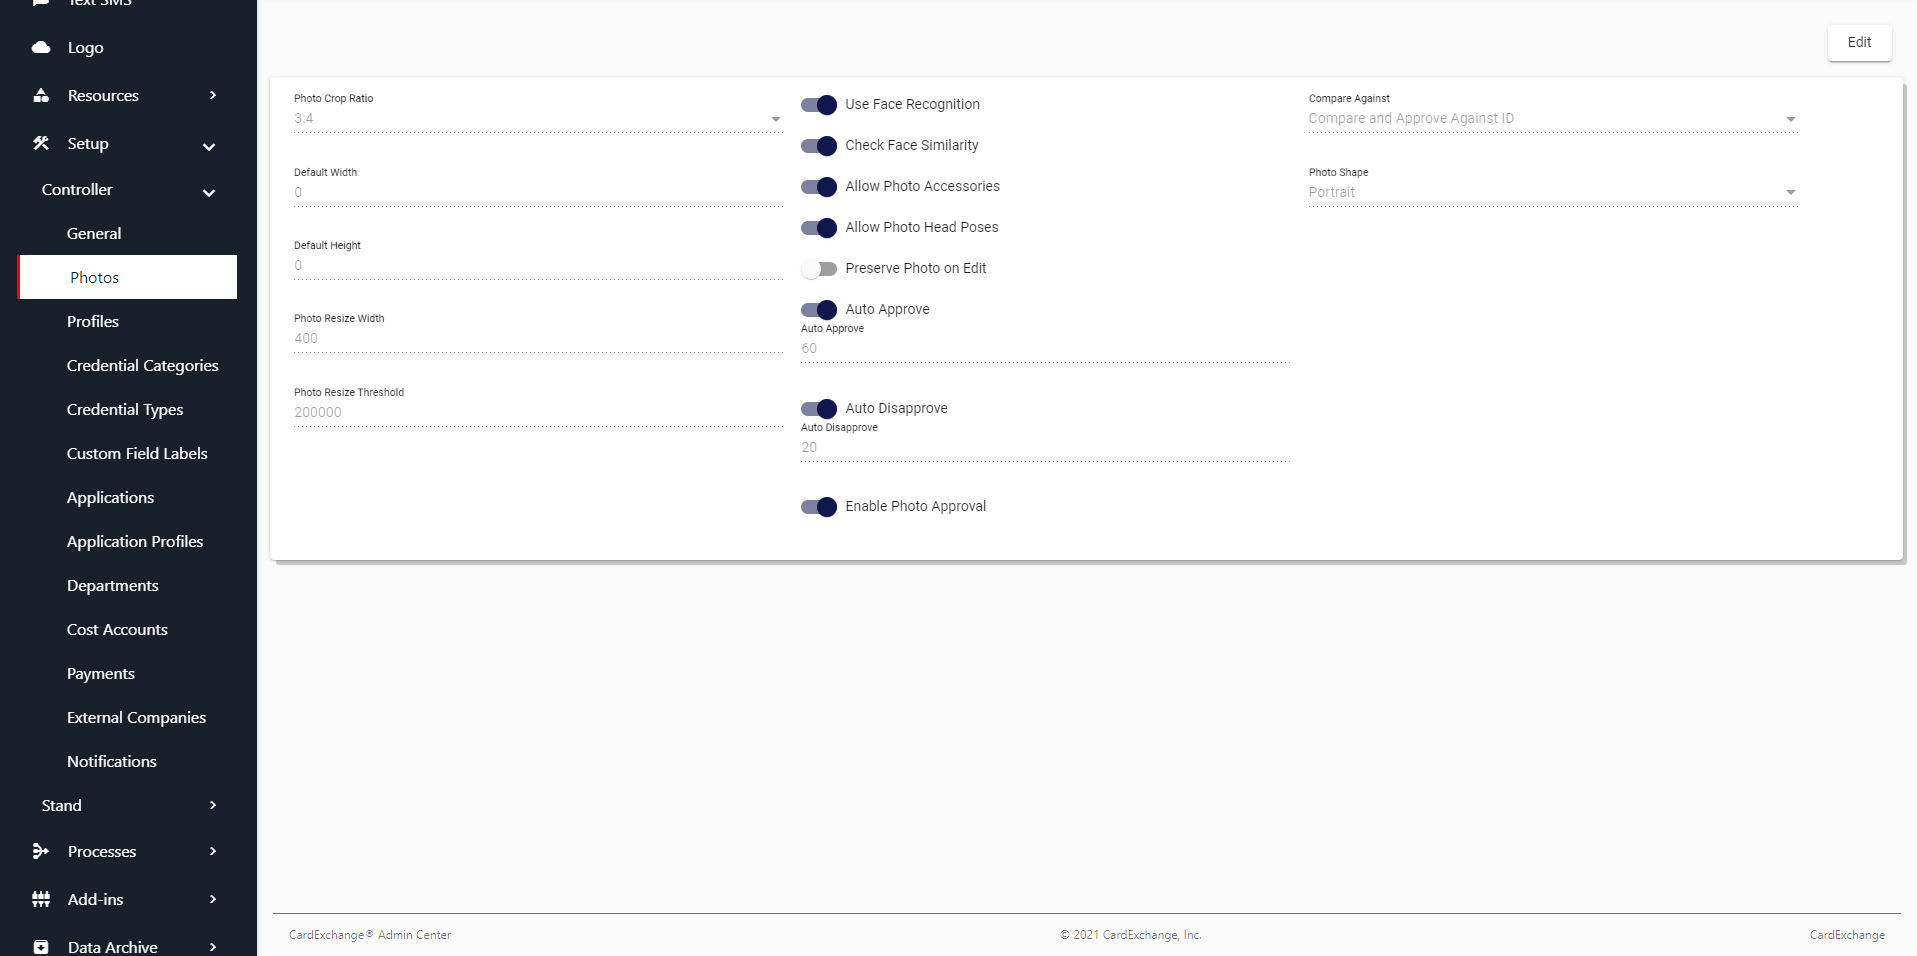
Task: Expand the Stand section chevron
Action: pyautogui.click(x=213, y=806)
